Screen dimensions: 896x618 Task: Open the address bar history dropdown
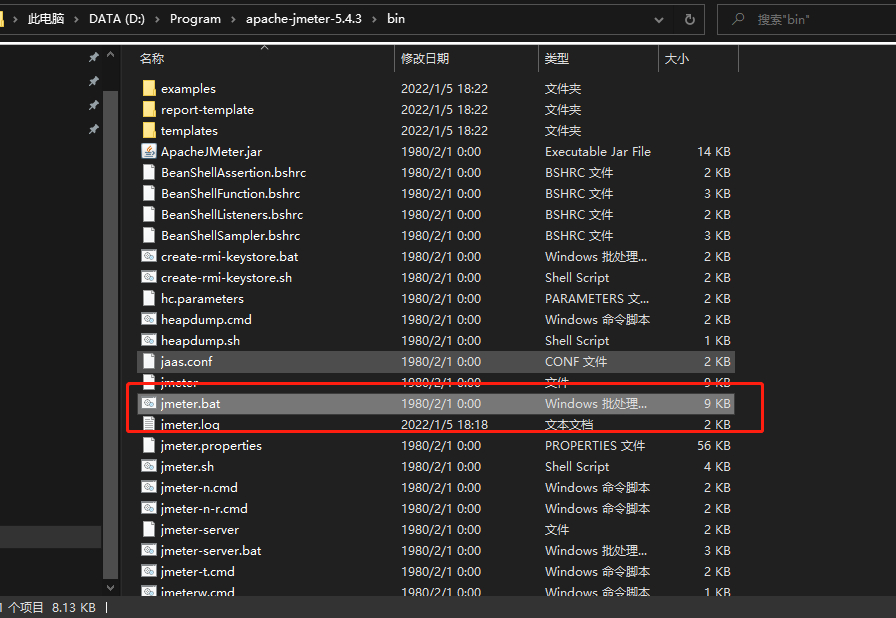point(659,19)
